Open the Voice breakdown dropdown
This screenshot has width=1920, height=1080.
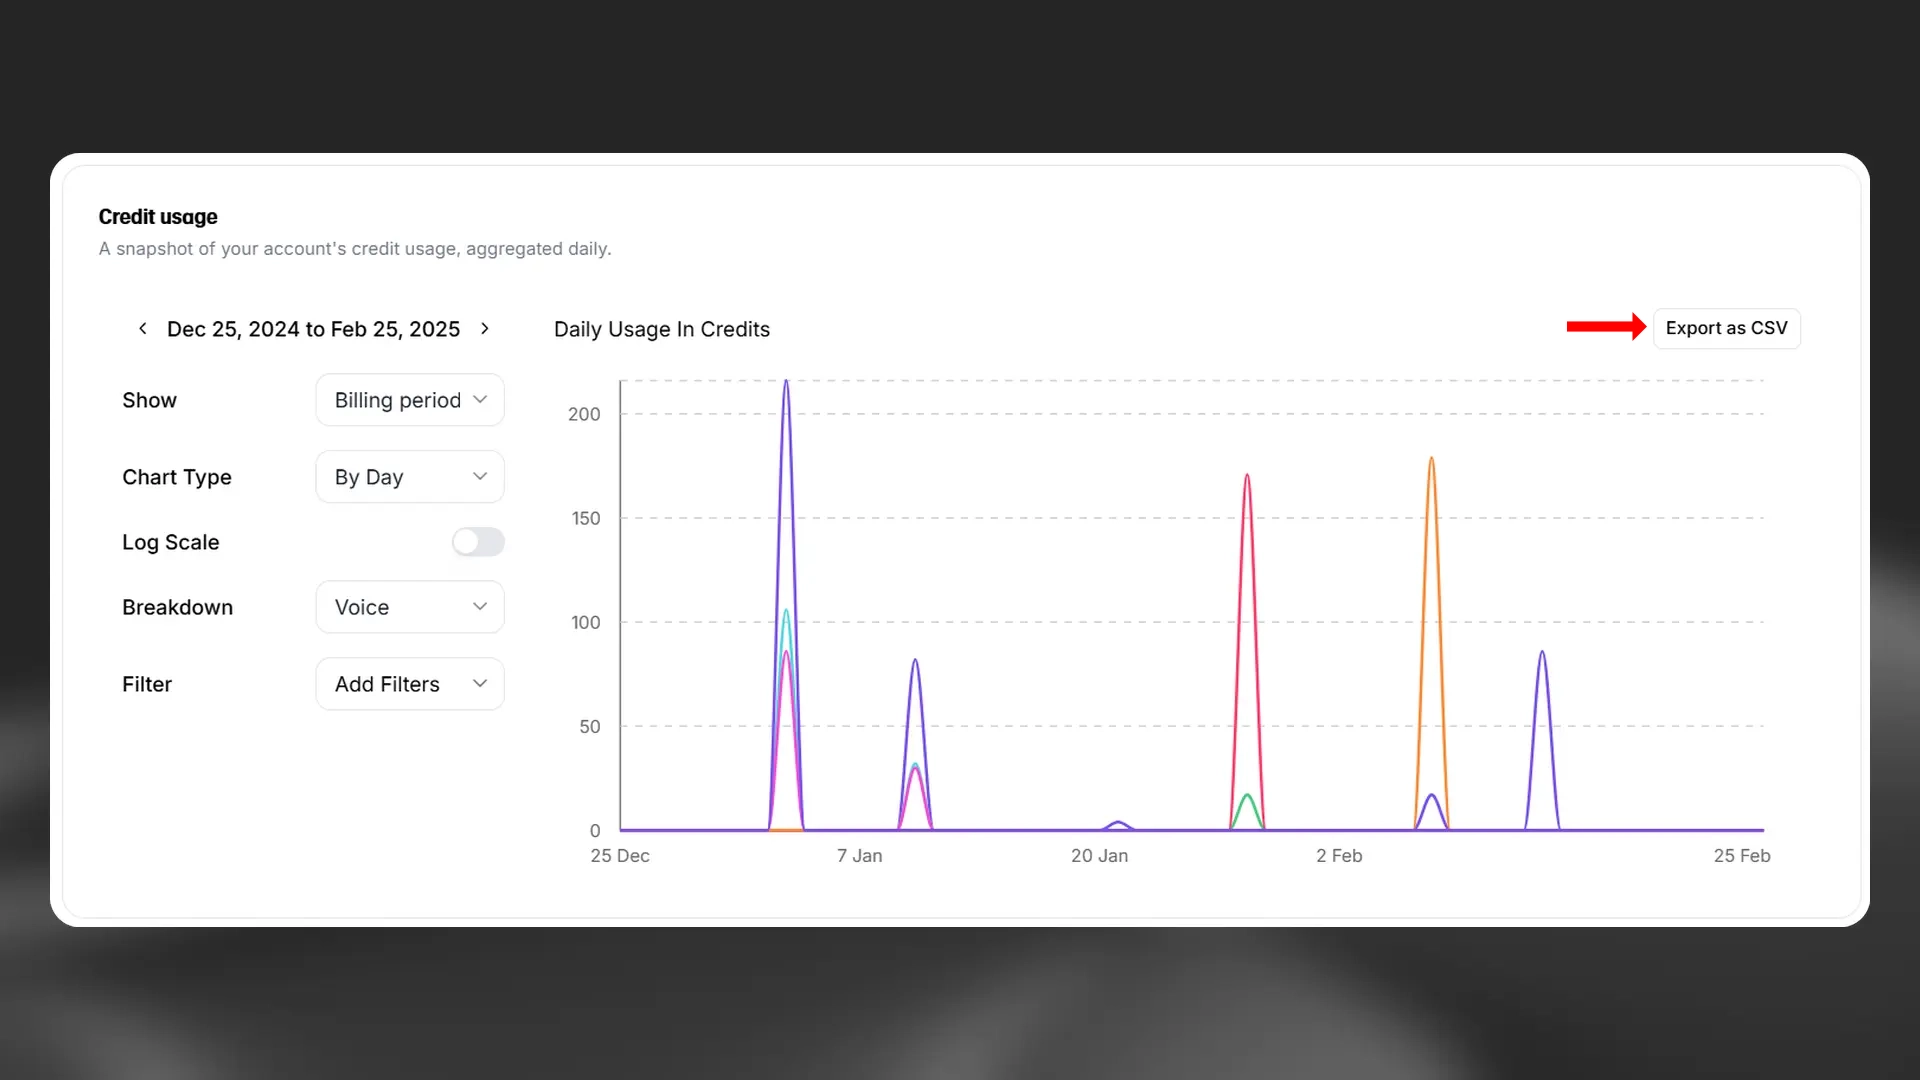click(x=409, y=606)
